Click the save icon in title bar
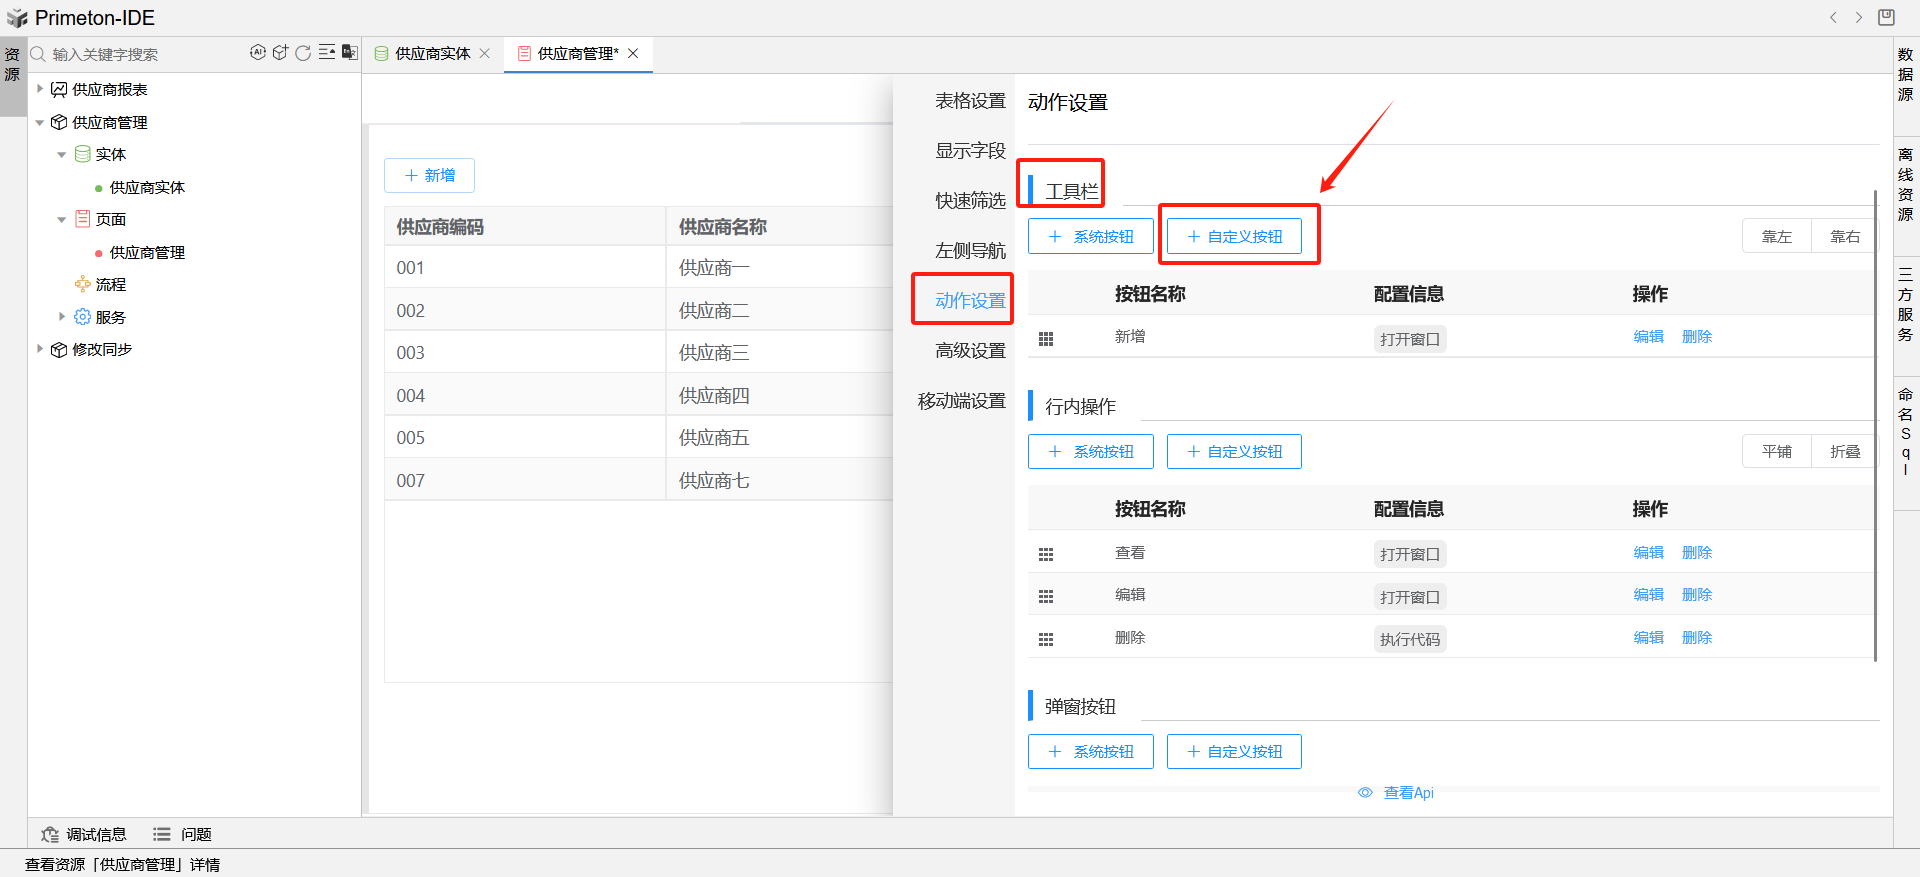 (1886, 17)
